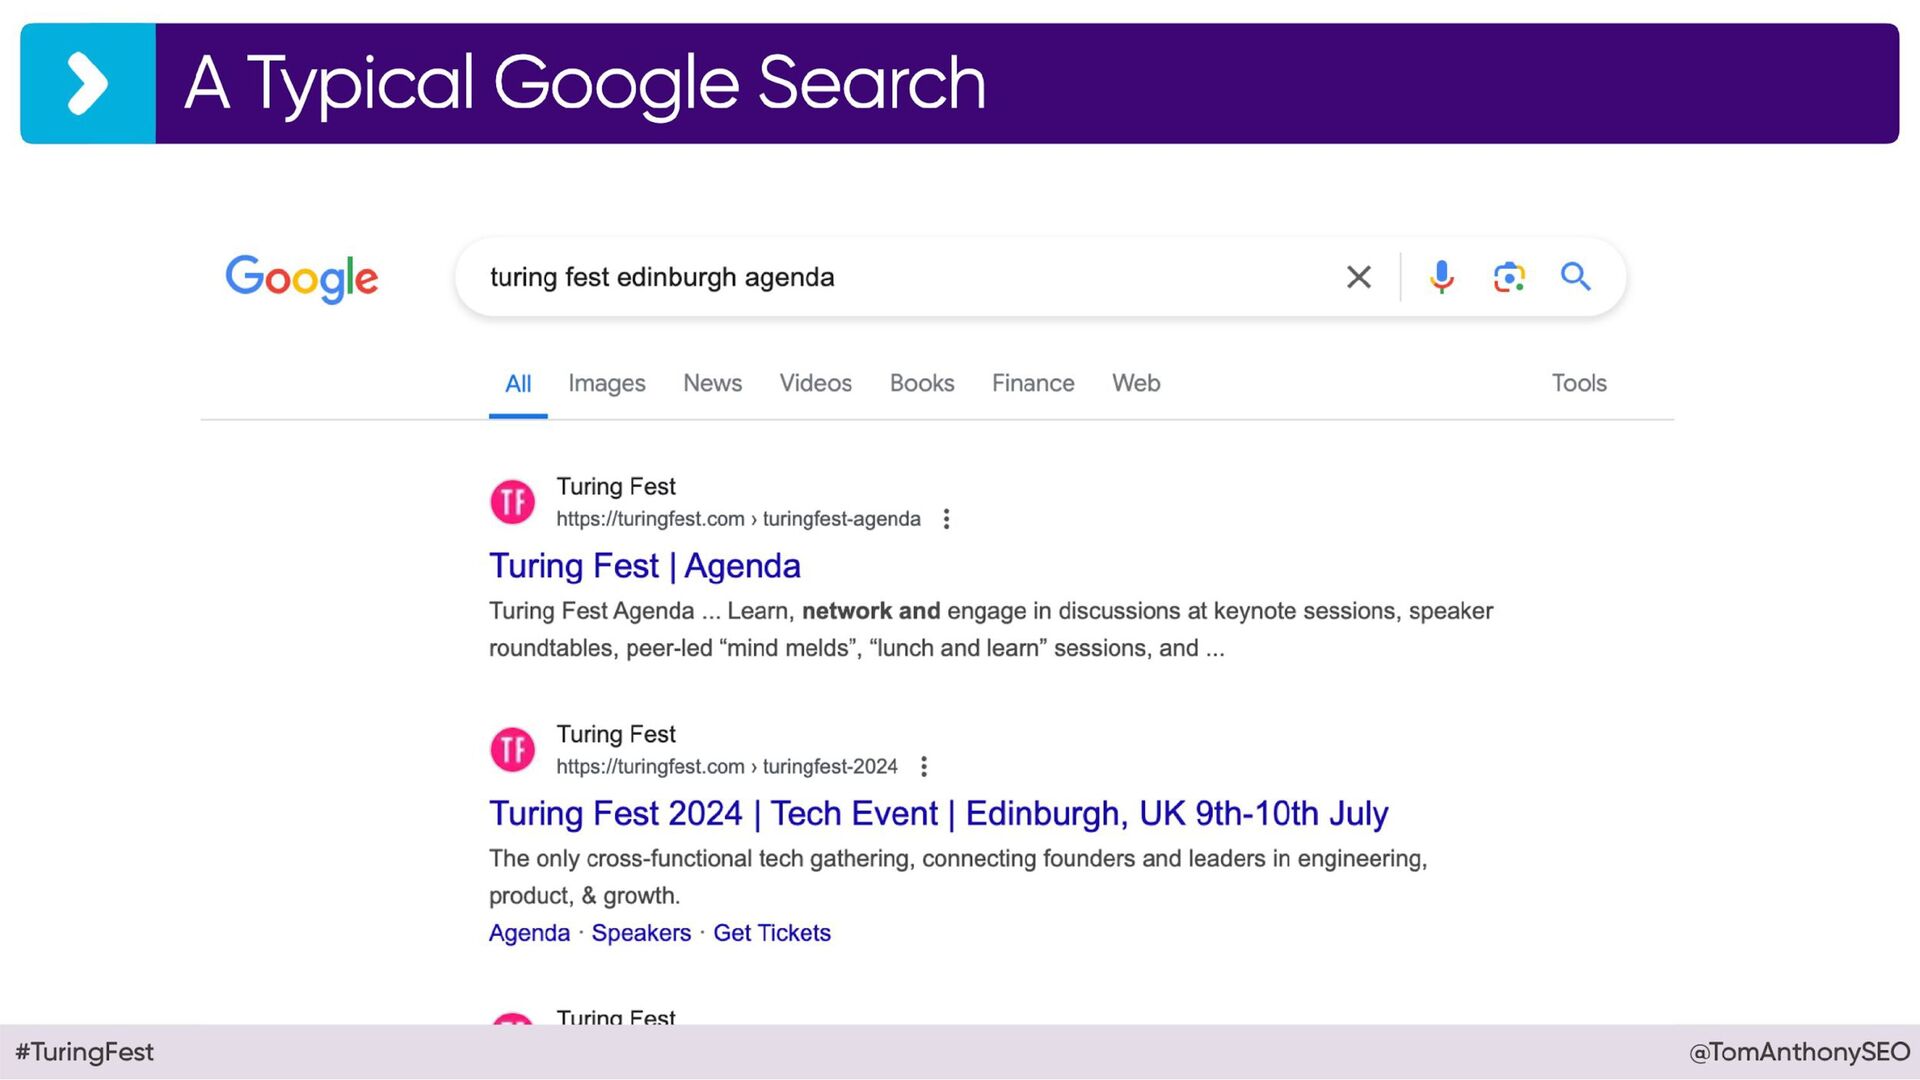Viewport: 1920px width, 1080px height.
Task: Click the turingfest-agenda URL breadcrumb
Action: (x=738, y=519)
